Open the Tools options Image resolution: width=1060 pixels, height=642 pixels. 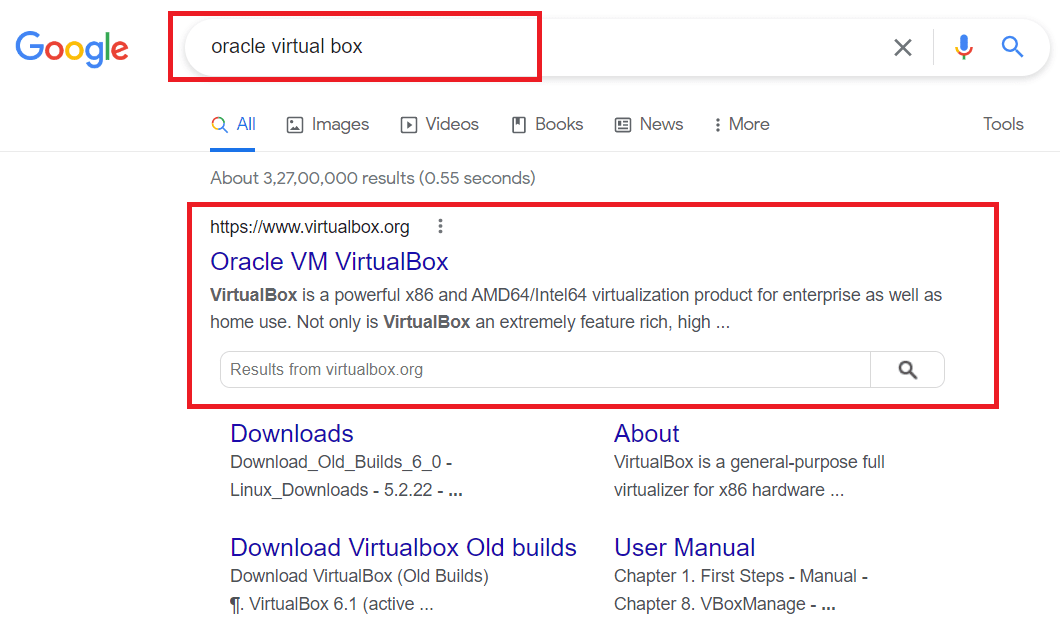[x=1003, y=124]
